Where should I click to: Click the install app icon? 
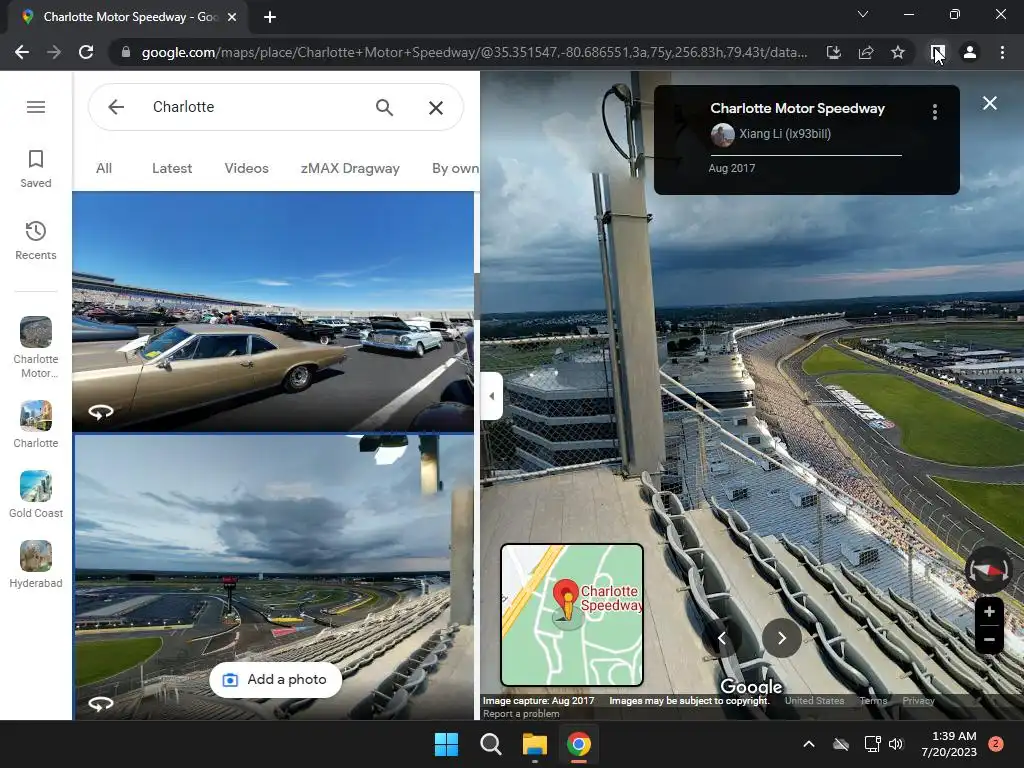tap(833, 52)
